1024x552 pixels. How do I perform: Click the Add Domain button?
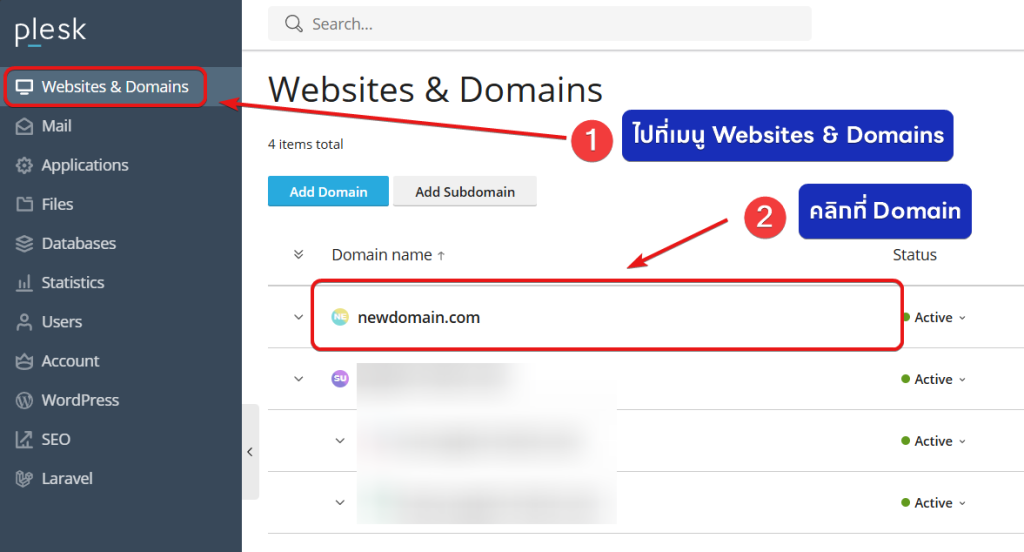click(328, 191)
